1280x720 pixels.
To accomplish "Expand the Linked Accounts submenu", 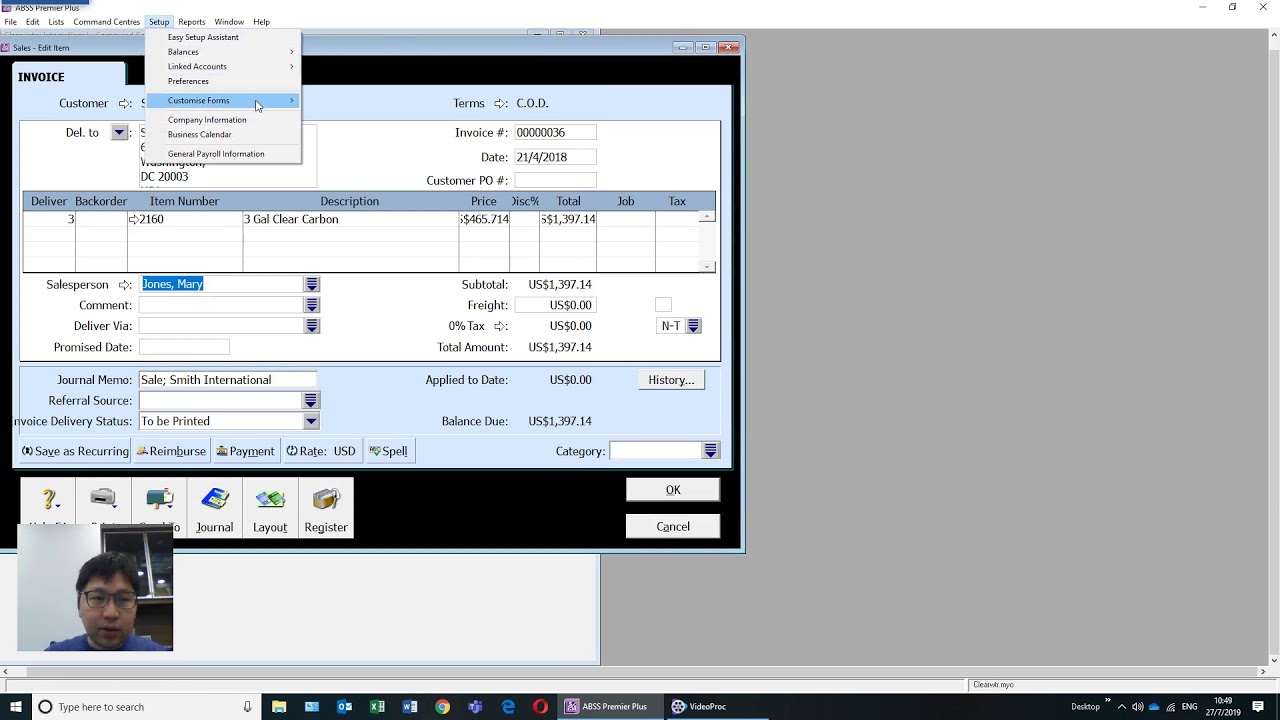I will point(222,66).
